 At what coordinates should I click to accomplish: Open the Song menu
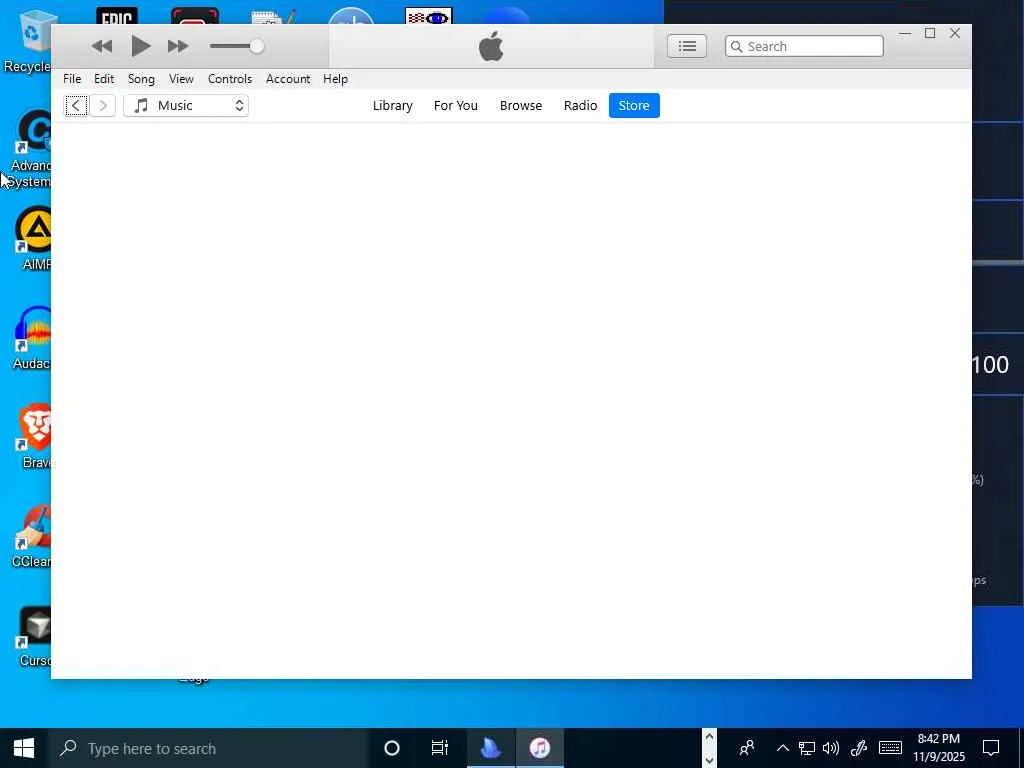tap(141, 79)
